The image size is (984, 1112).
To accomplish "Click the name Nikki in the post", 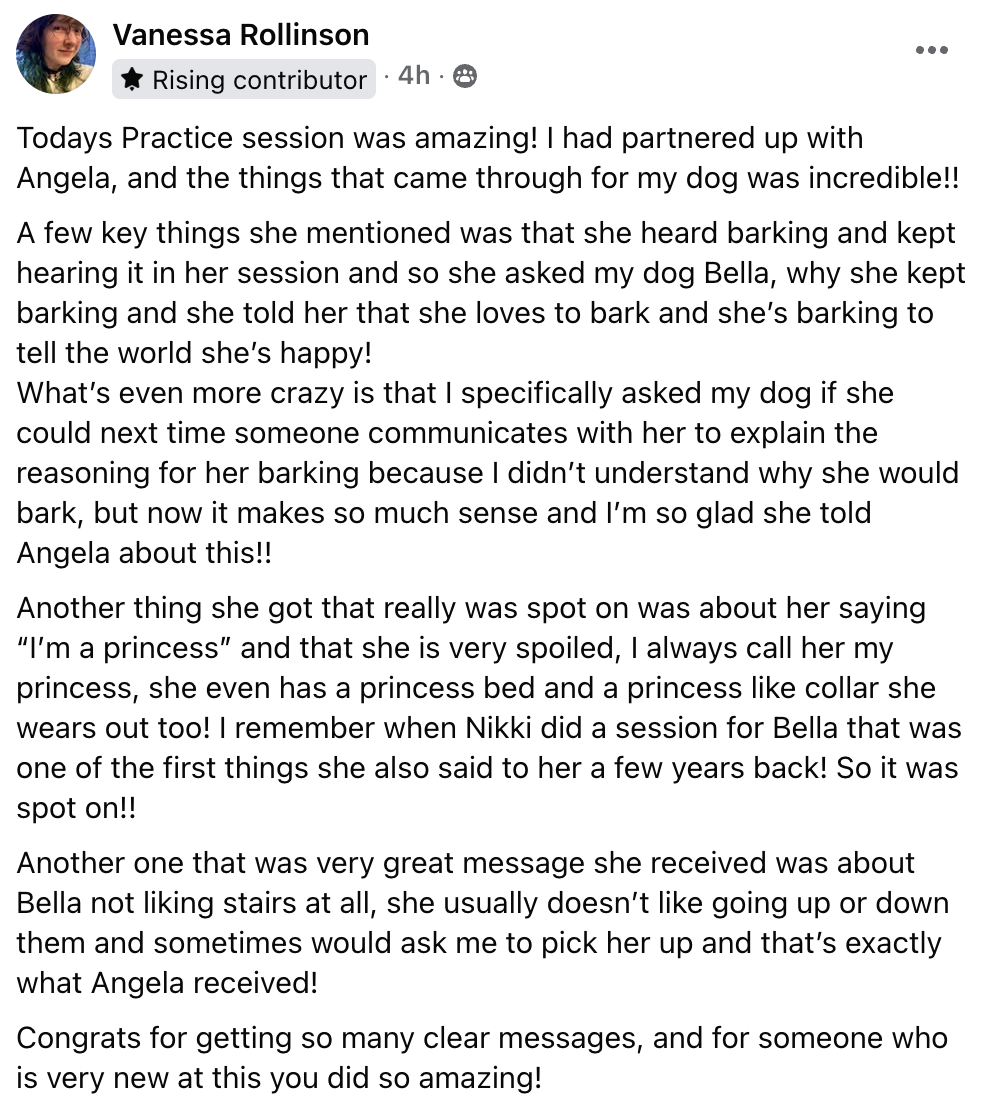I will (x=498, y=728).
